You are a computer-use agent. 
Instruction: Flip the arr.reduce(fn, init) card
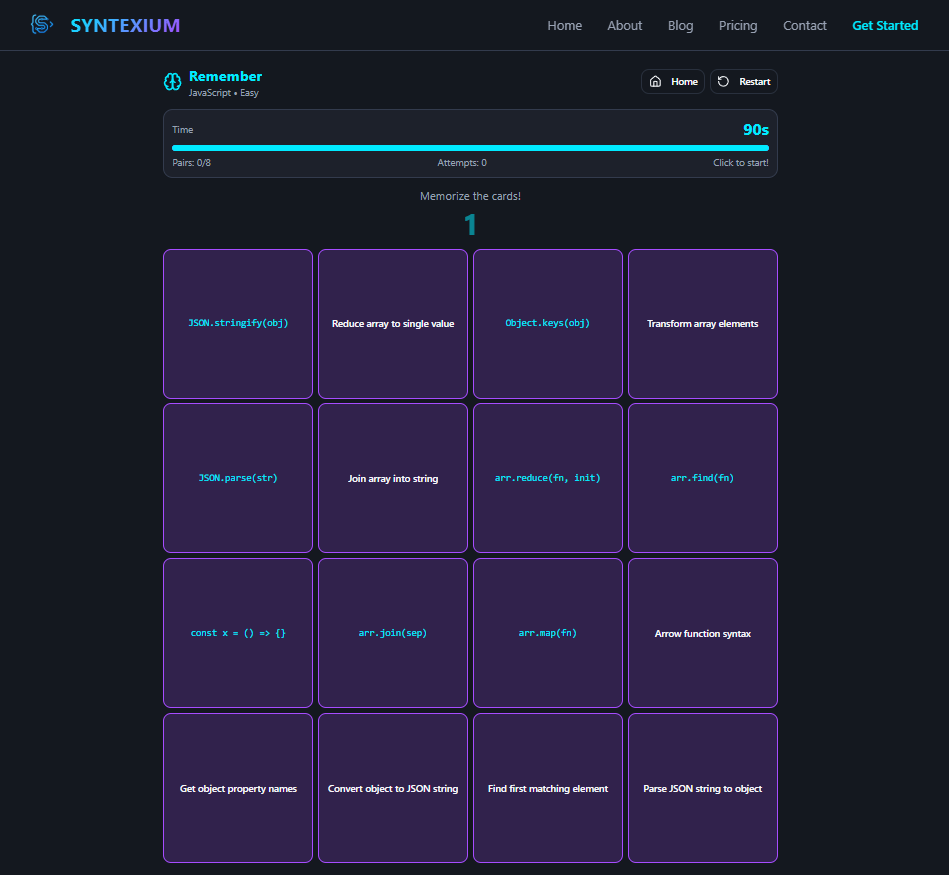[x=548, y=478]
